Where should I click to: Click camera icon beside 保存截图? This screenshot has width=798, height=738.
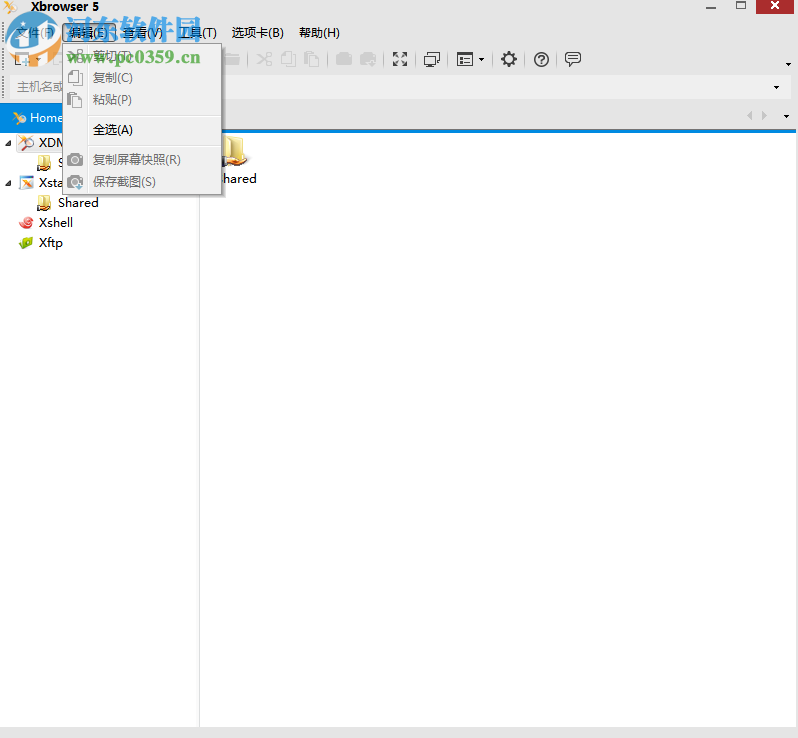click(75, 182)
